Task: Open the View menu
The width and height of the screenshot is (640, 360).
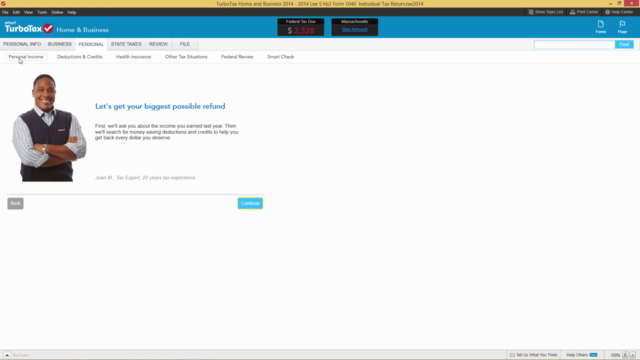Action: click(28, 12)
